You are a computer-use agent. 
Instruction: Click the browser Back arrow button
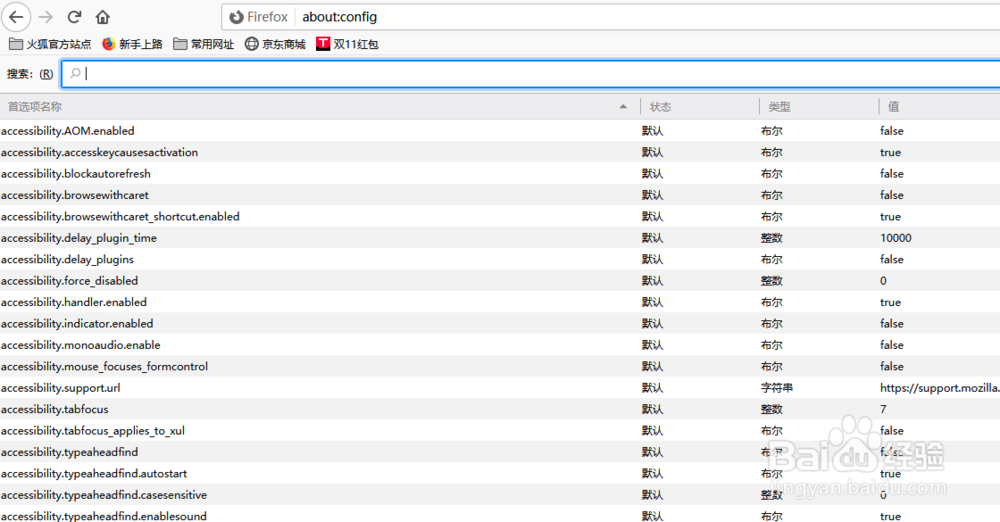pos(17,17)
